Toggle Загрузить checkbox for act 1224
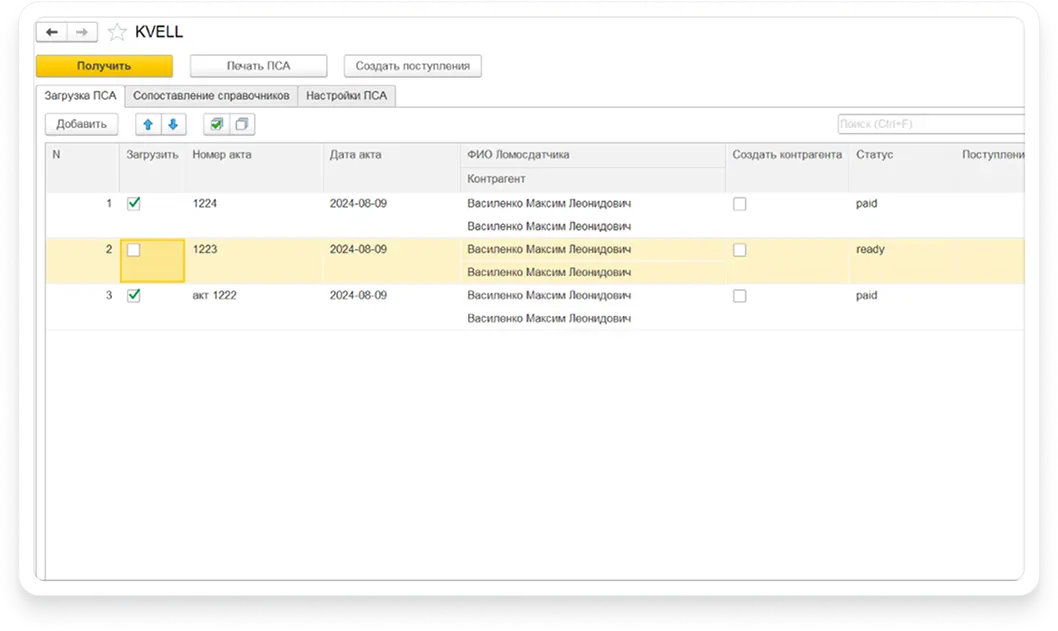 (134, 203)
